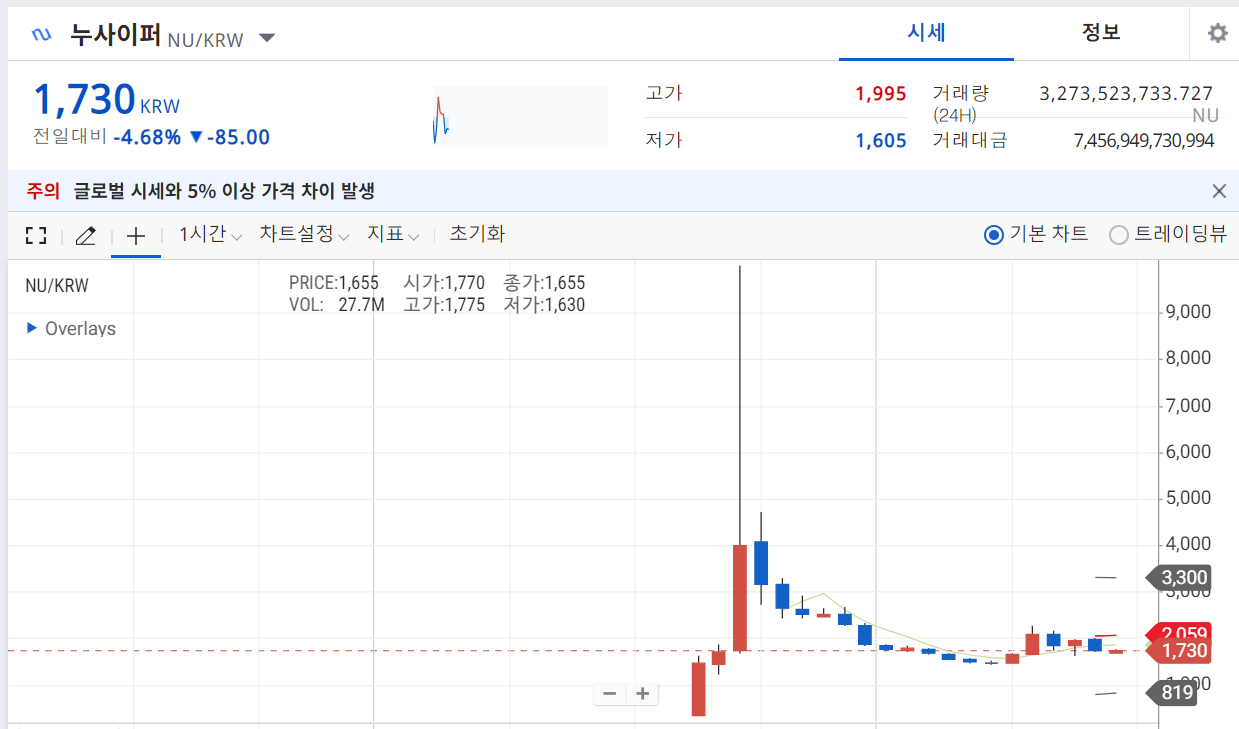
Task: Open the settings gear icon
Action: [x=1217, y=33]
